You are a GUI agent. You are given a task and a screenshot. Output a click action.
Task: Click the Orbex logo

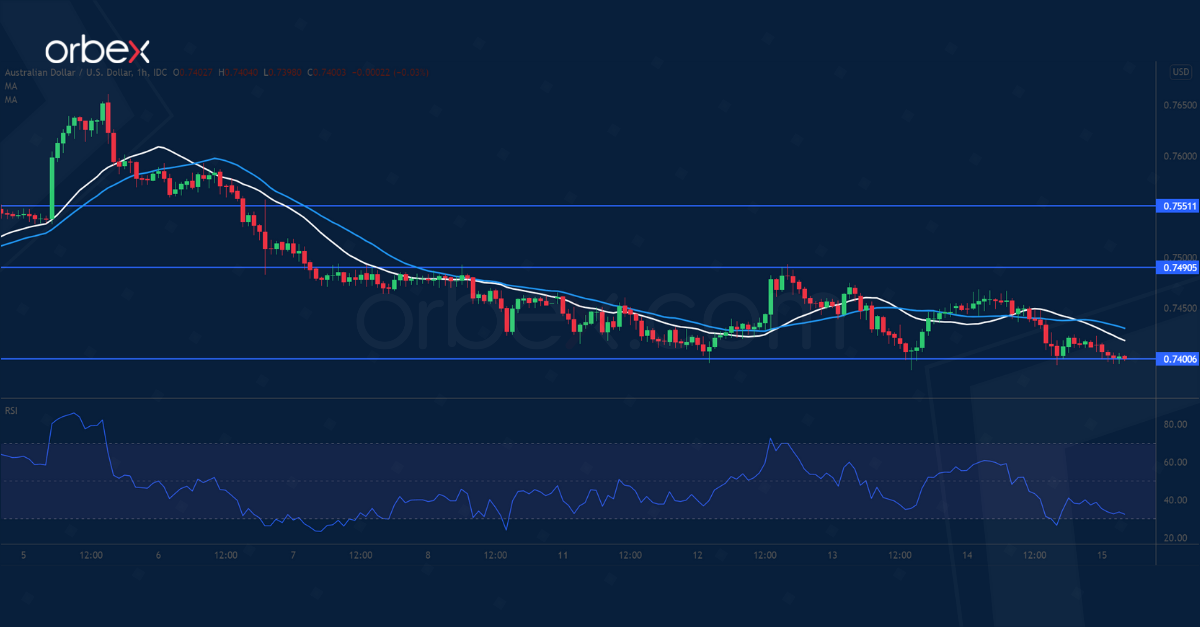[x=97, y=50]
